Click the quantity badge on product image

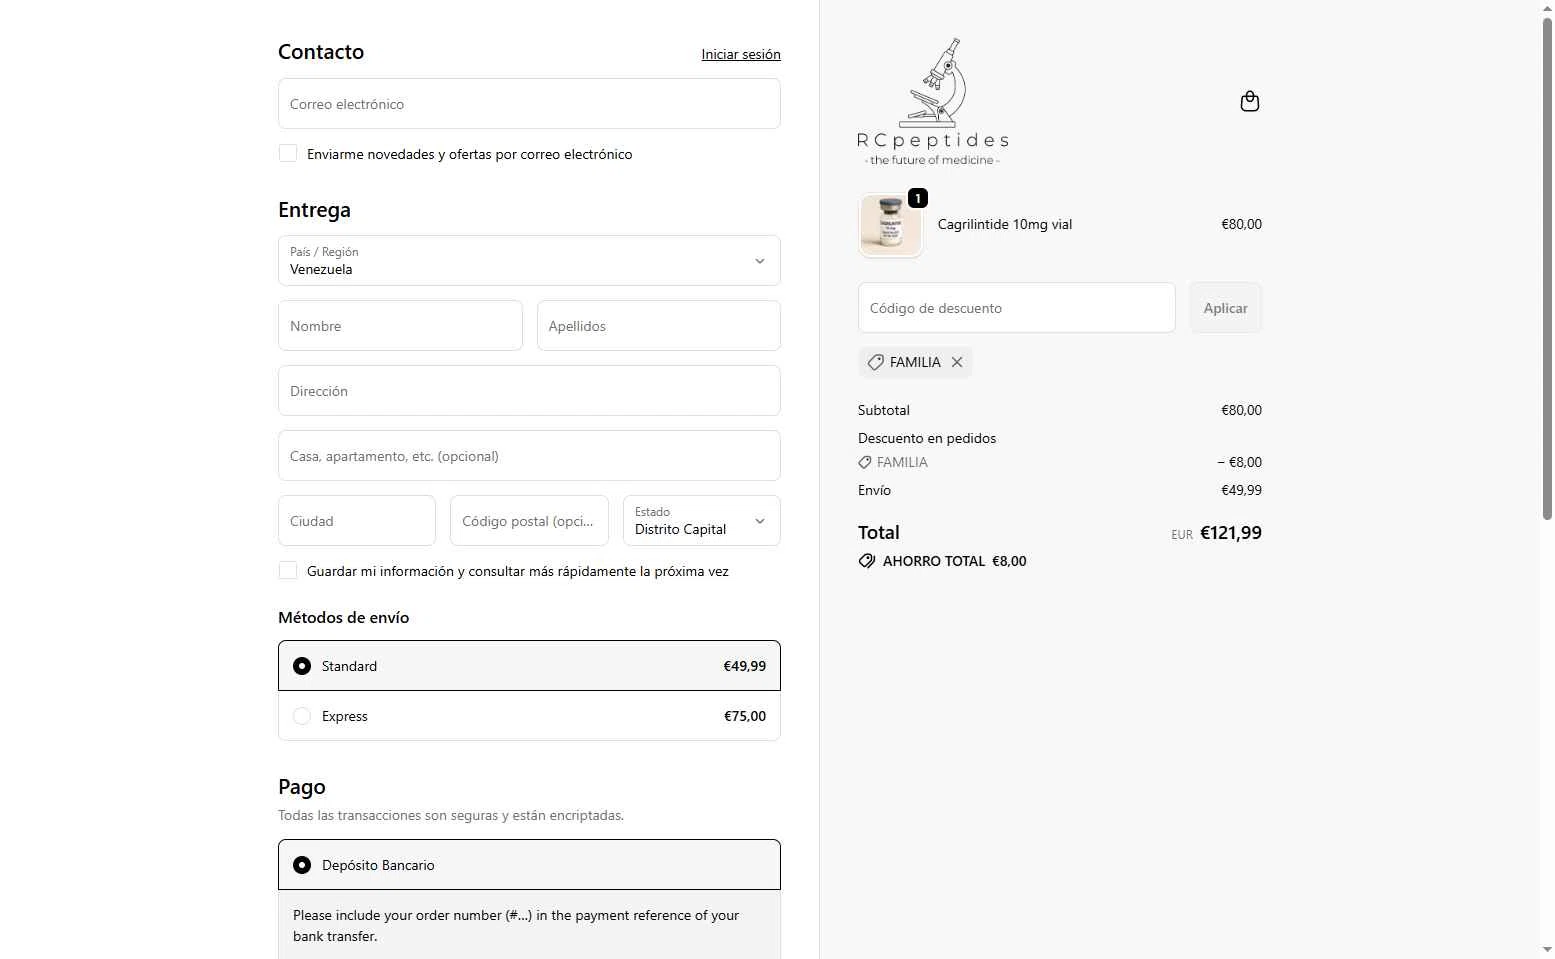point(917,198)
